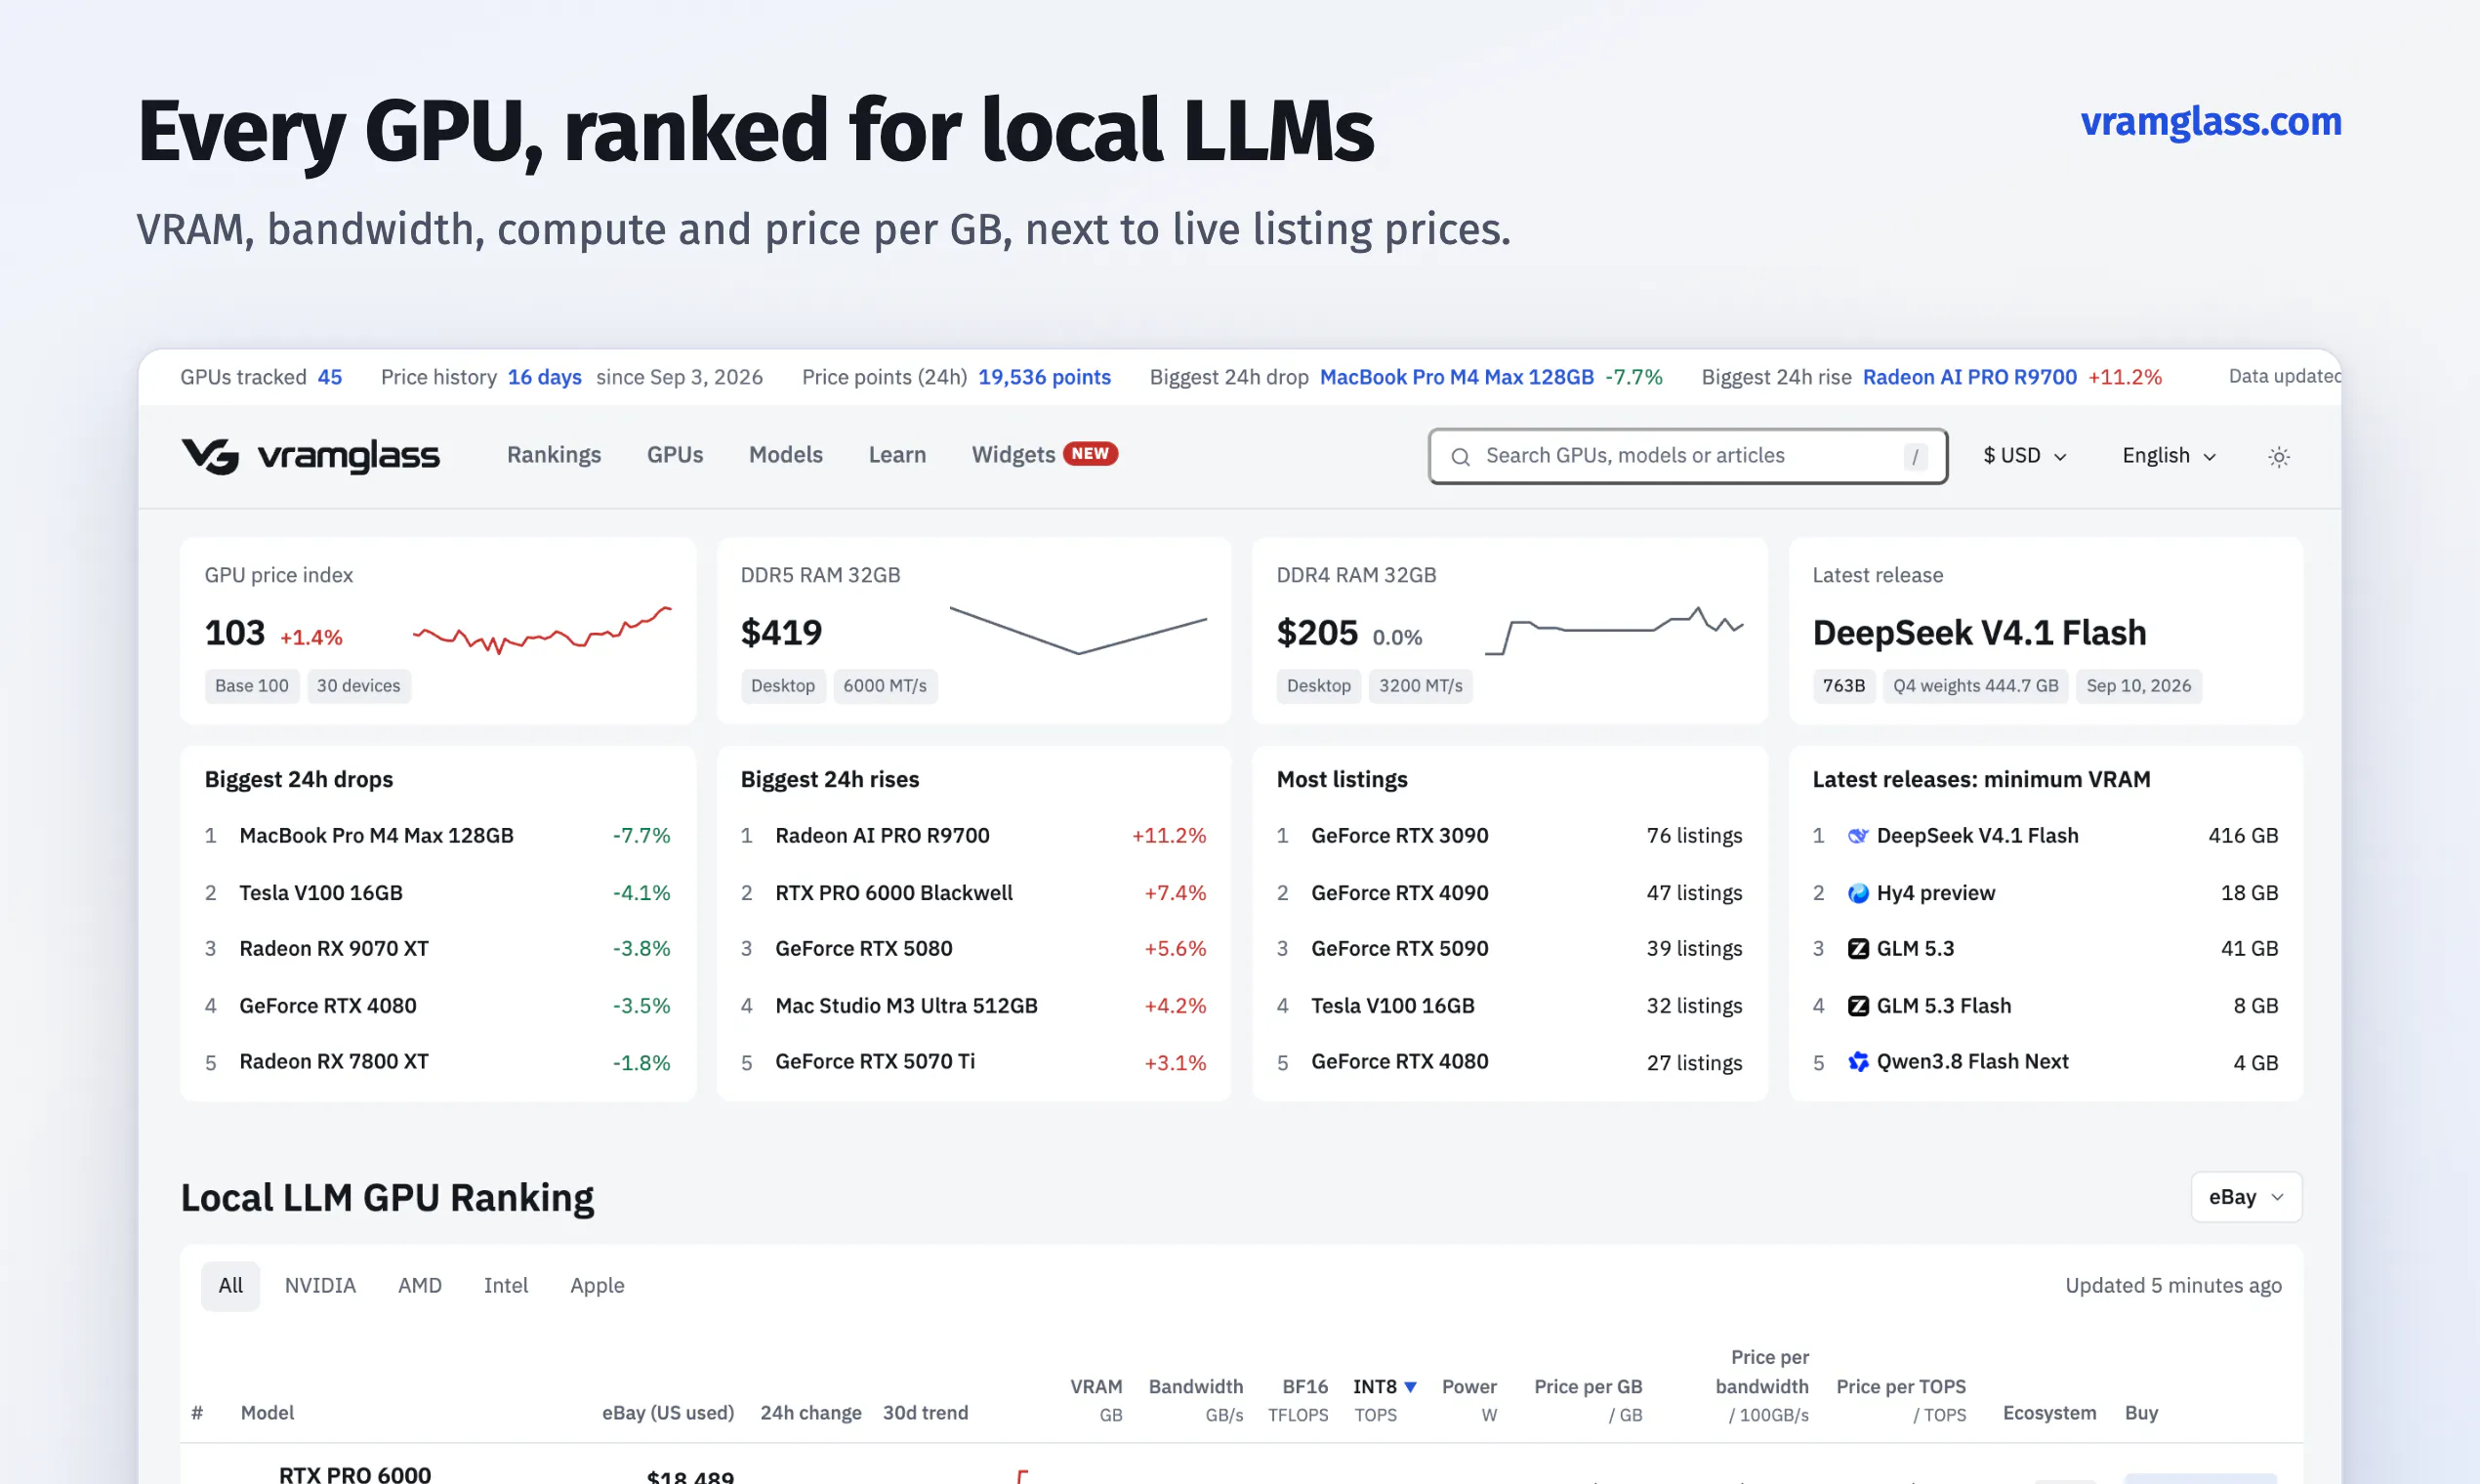This screenshot has height=1484, width=2480.
Task: Sort table by Price per TOPS column header
Action: tap(1901, 1400)
